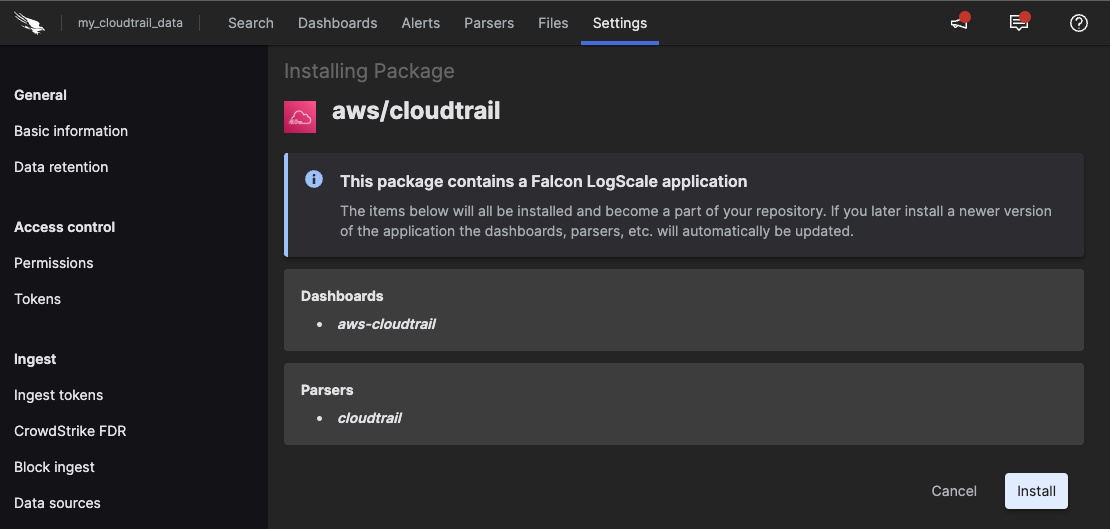Cancel the package installation
This screenshot has width=1110, height=529.
[x=954, y=491]
